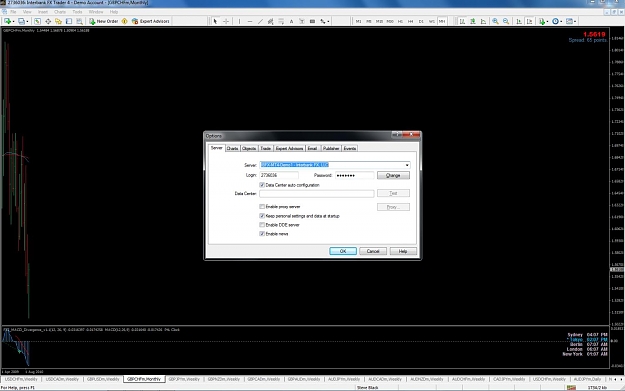The image size is (625, 391).
Task: Toggle the Chart Shift icon
Action: click(529, 21)
